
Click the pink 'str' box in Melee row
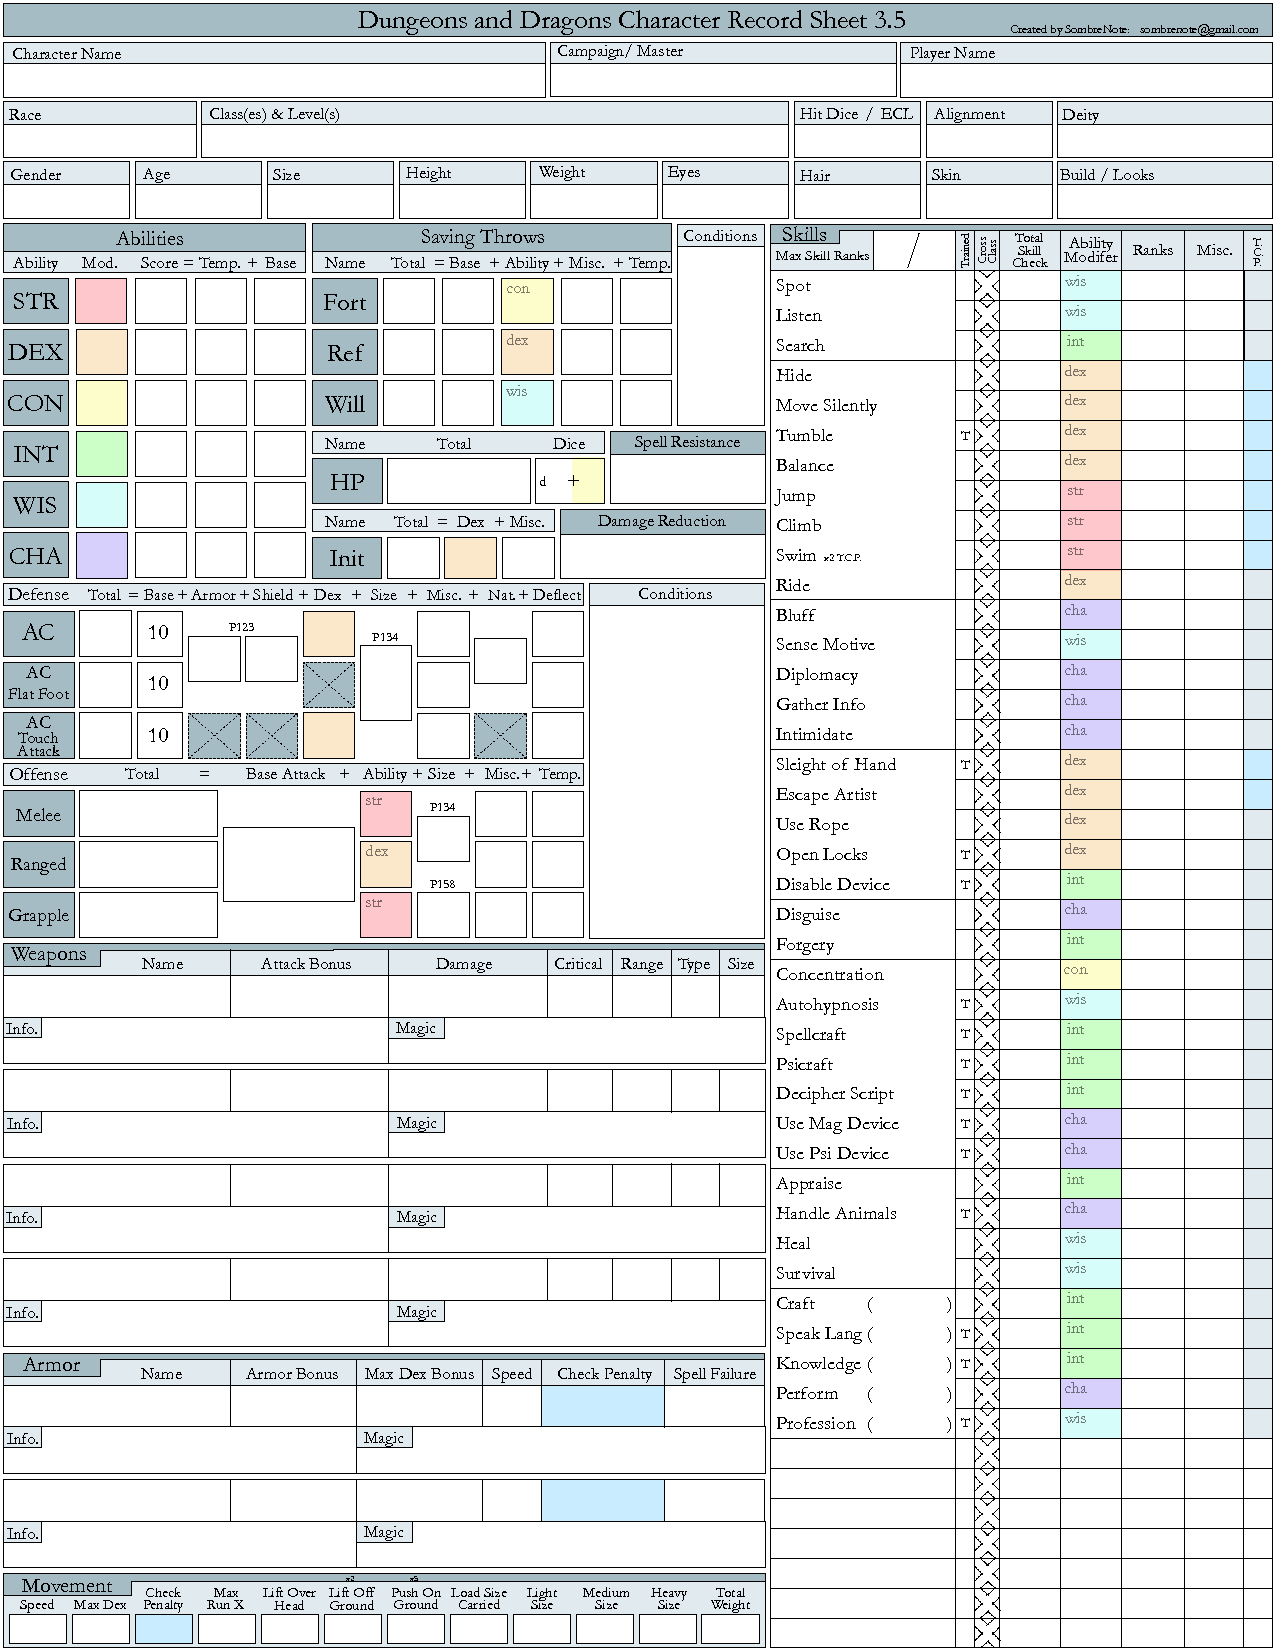click(386, 814)
